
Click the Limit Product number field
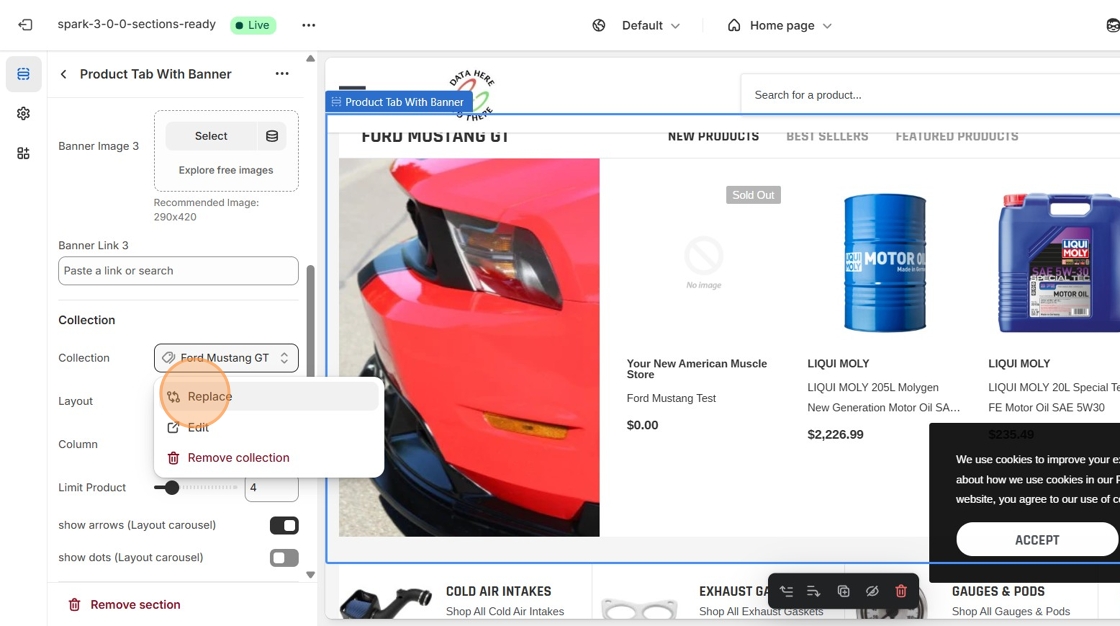click(x=271, y=488)
